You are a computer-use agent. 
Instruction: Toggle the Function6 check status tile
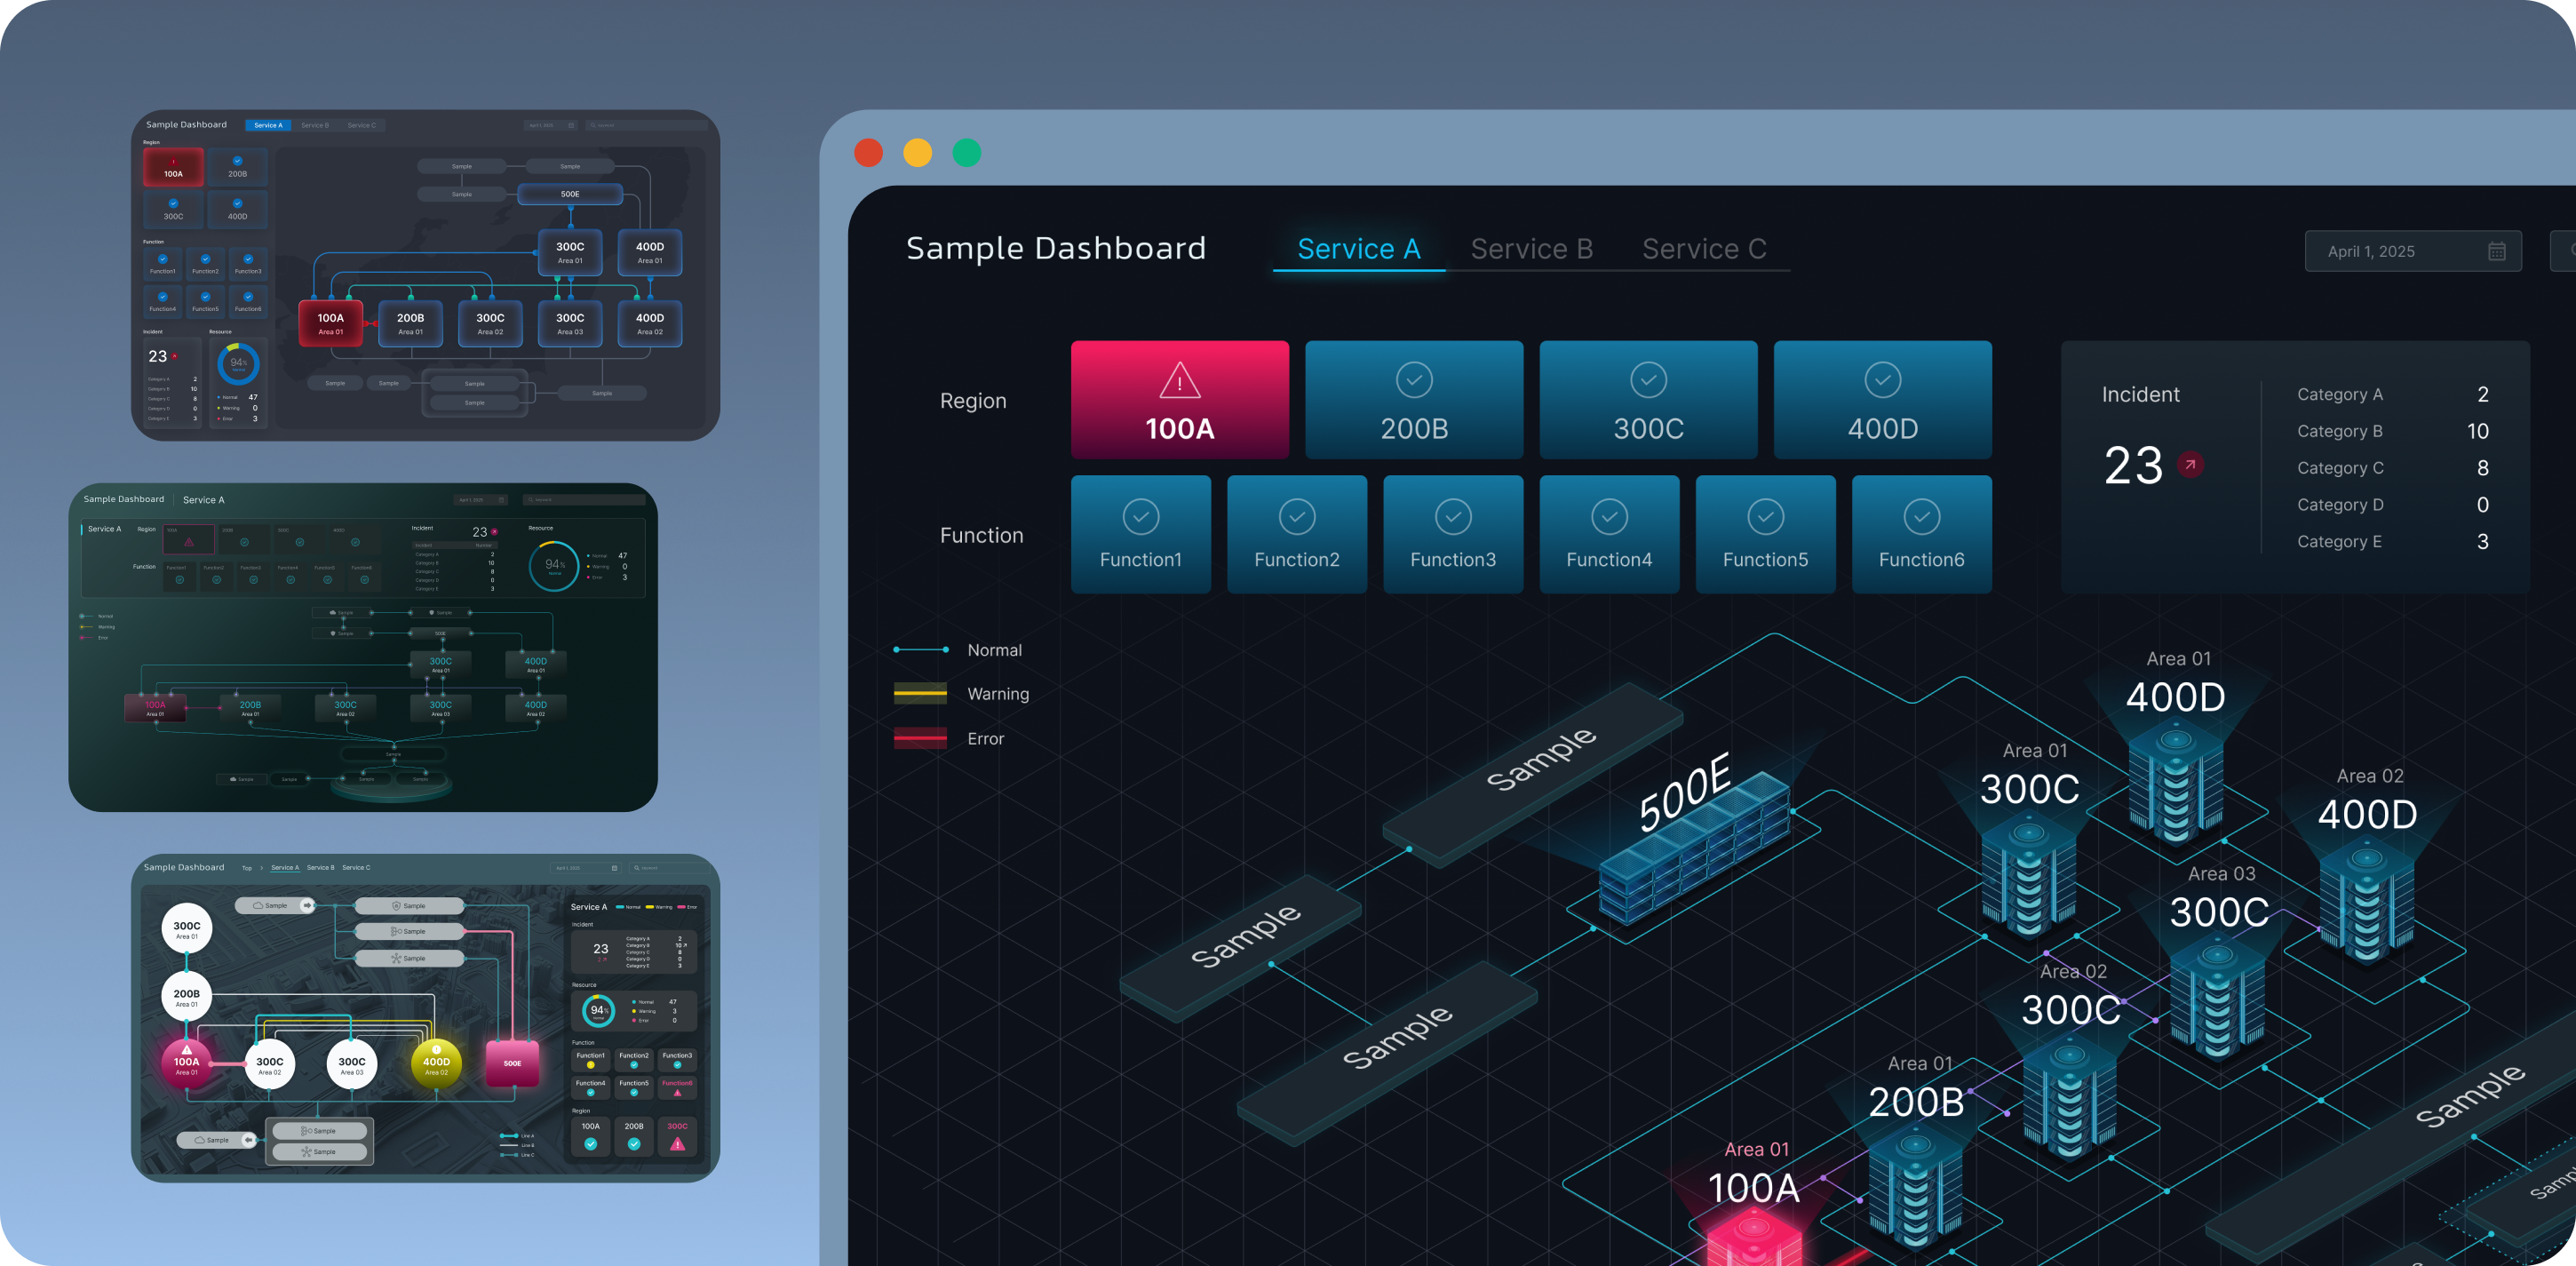pyautogui.click(x=1921, y=535)
